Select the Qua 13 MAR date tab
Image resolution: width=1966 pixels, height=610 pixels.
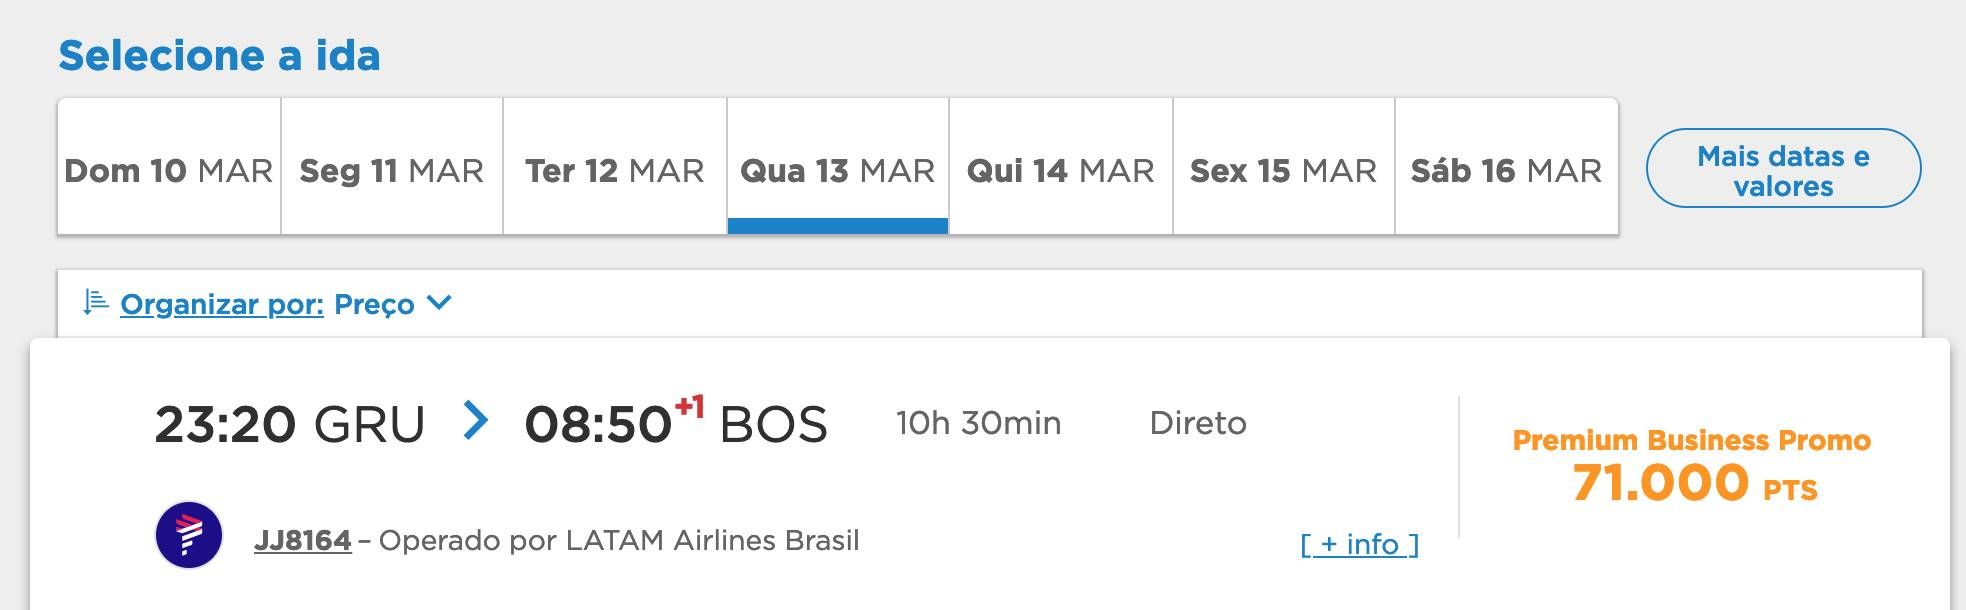838,166
